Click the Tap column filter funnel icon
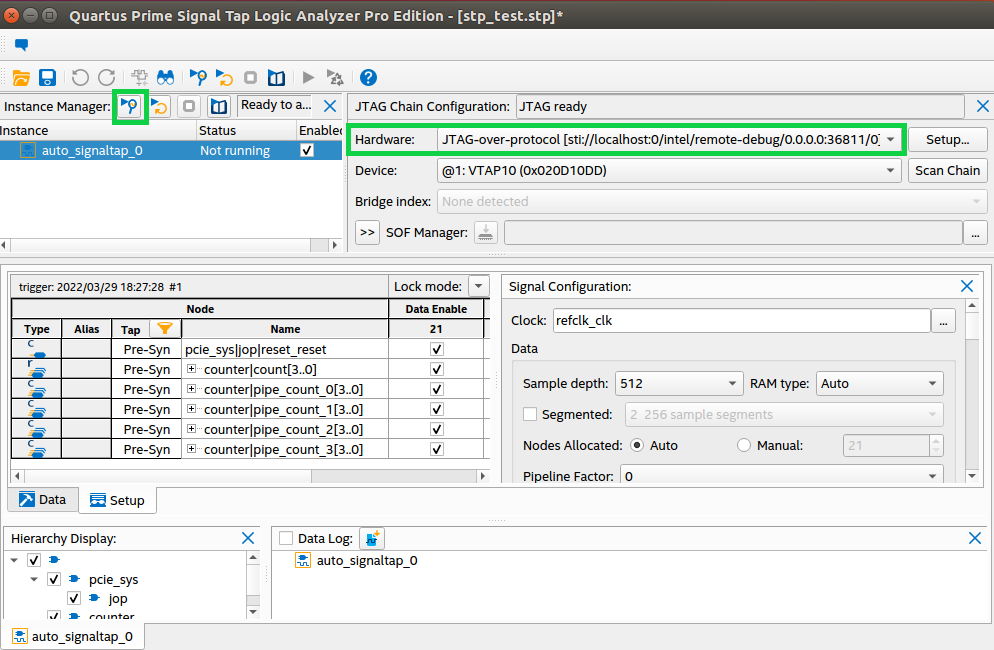 pyautogui.click(x=166, y=329)
